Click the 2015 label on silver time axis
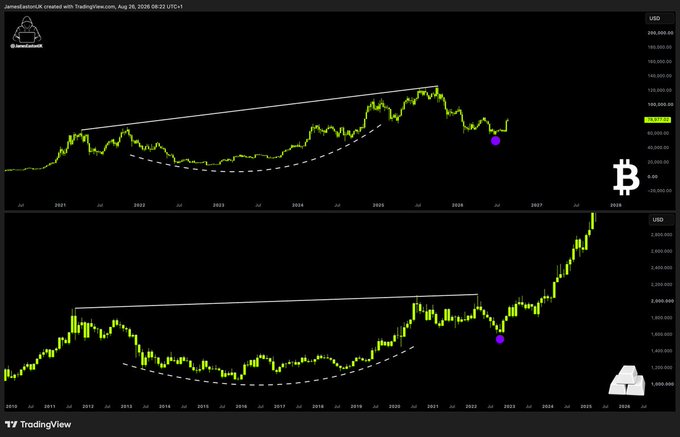Screen dimensions: 680x437 pyautogui.click(x=203, y=407)
